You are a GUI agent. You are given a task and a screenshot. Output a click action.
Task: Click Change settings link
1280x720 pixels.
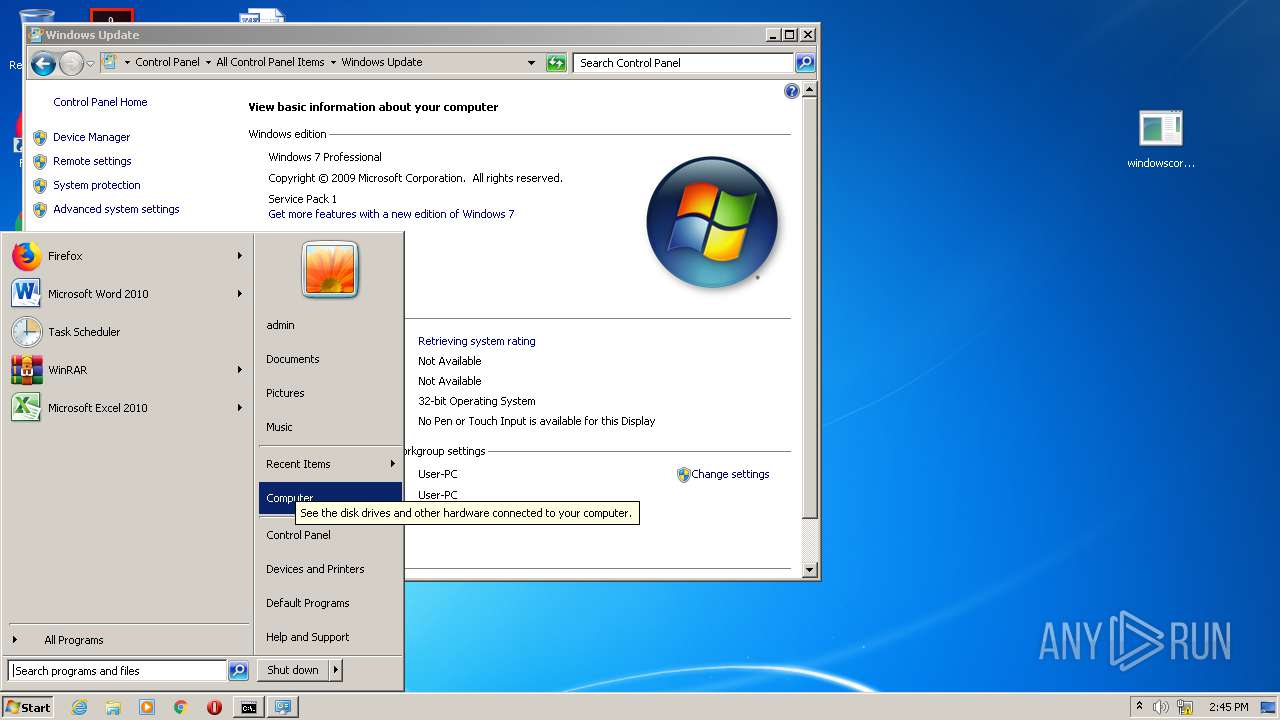coord(730,474)
